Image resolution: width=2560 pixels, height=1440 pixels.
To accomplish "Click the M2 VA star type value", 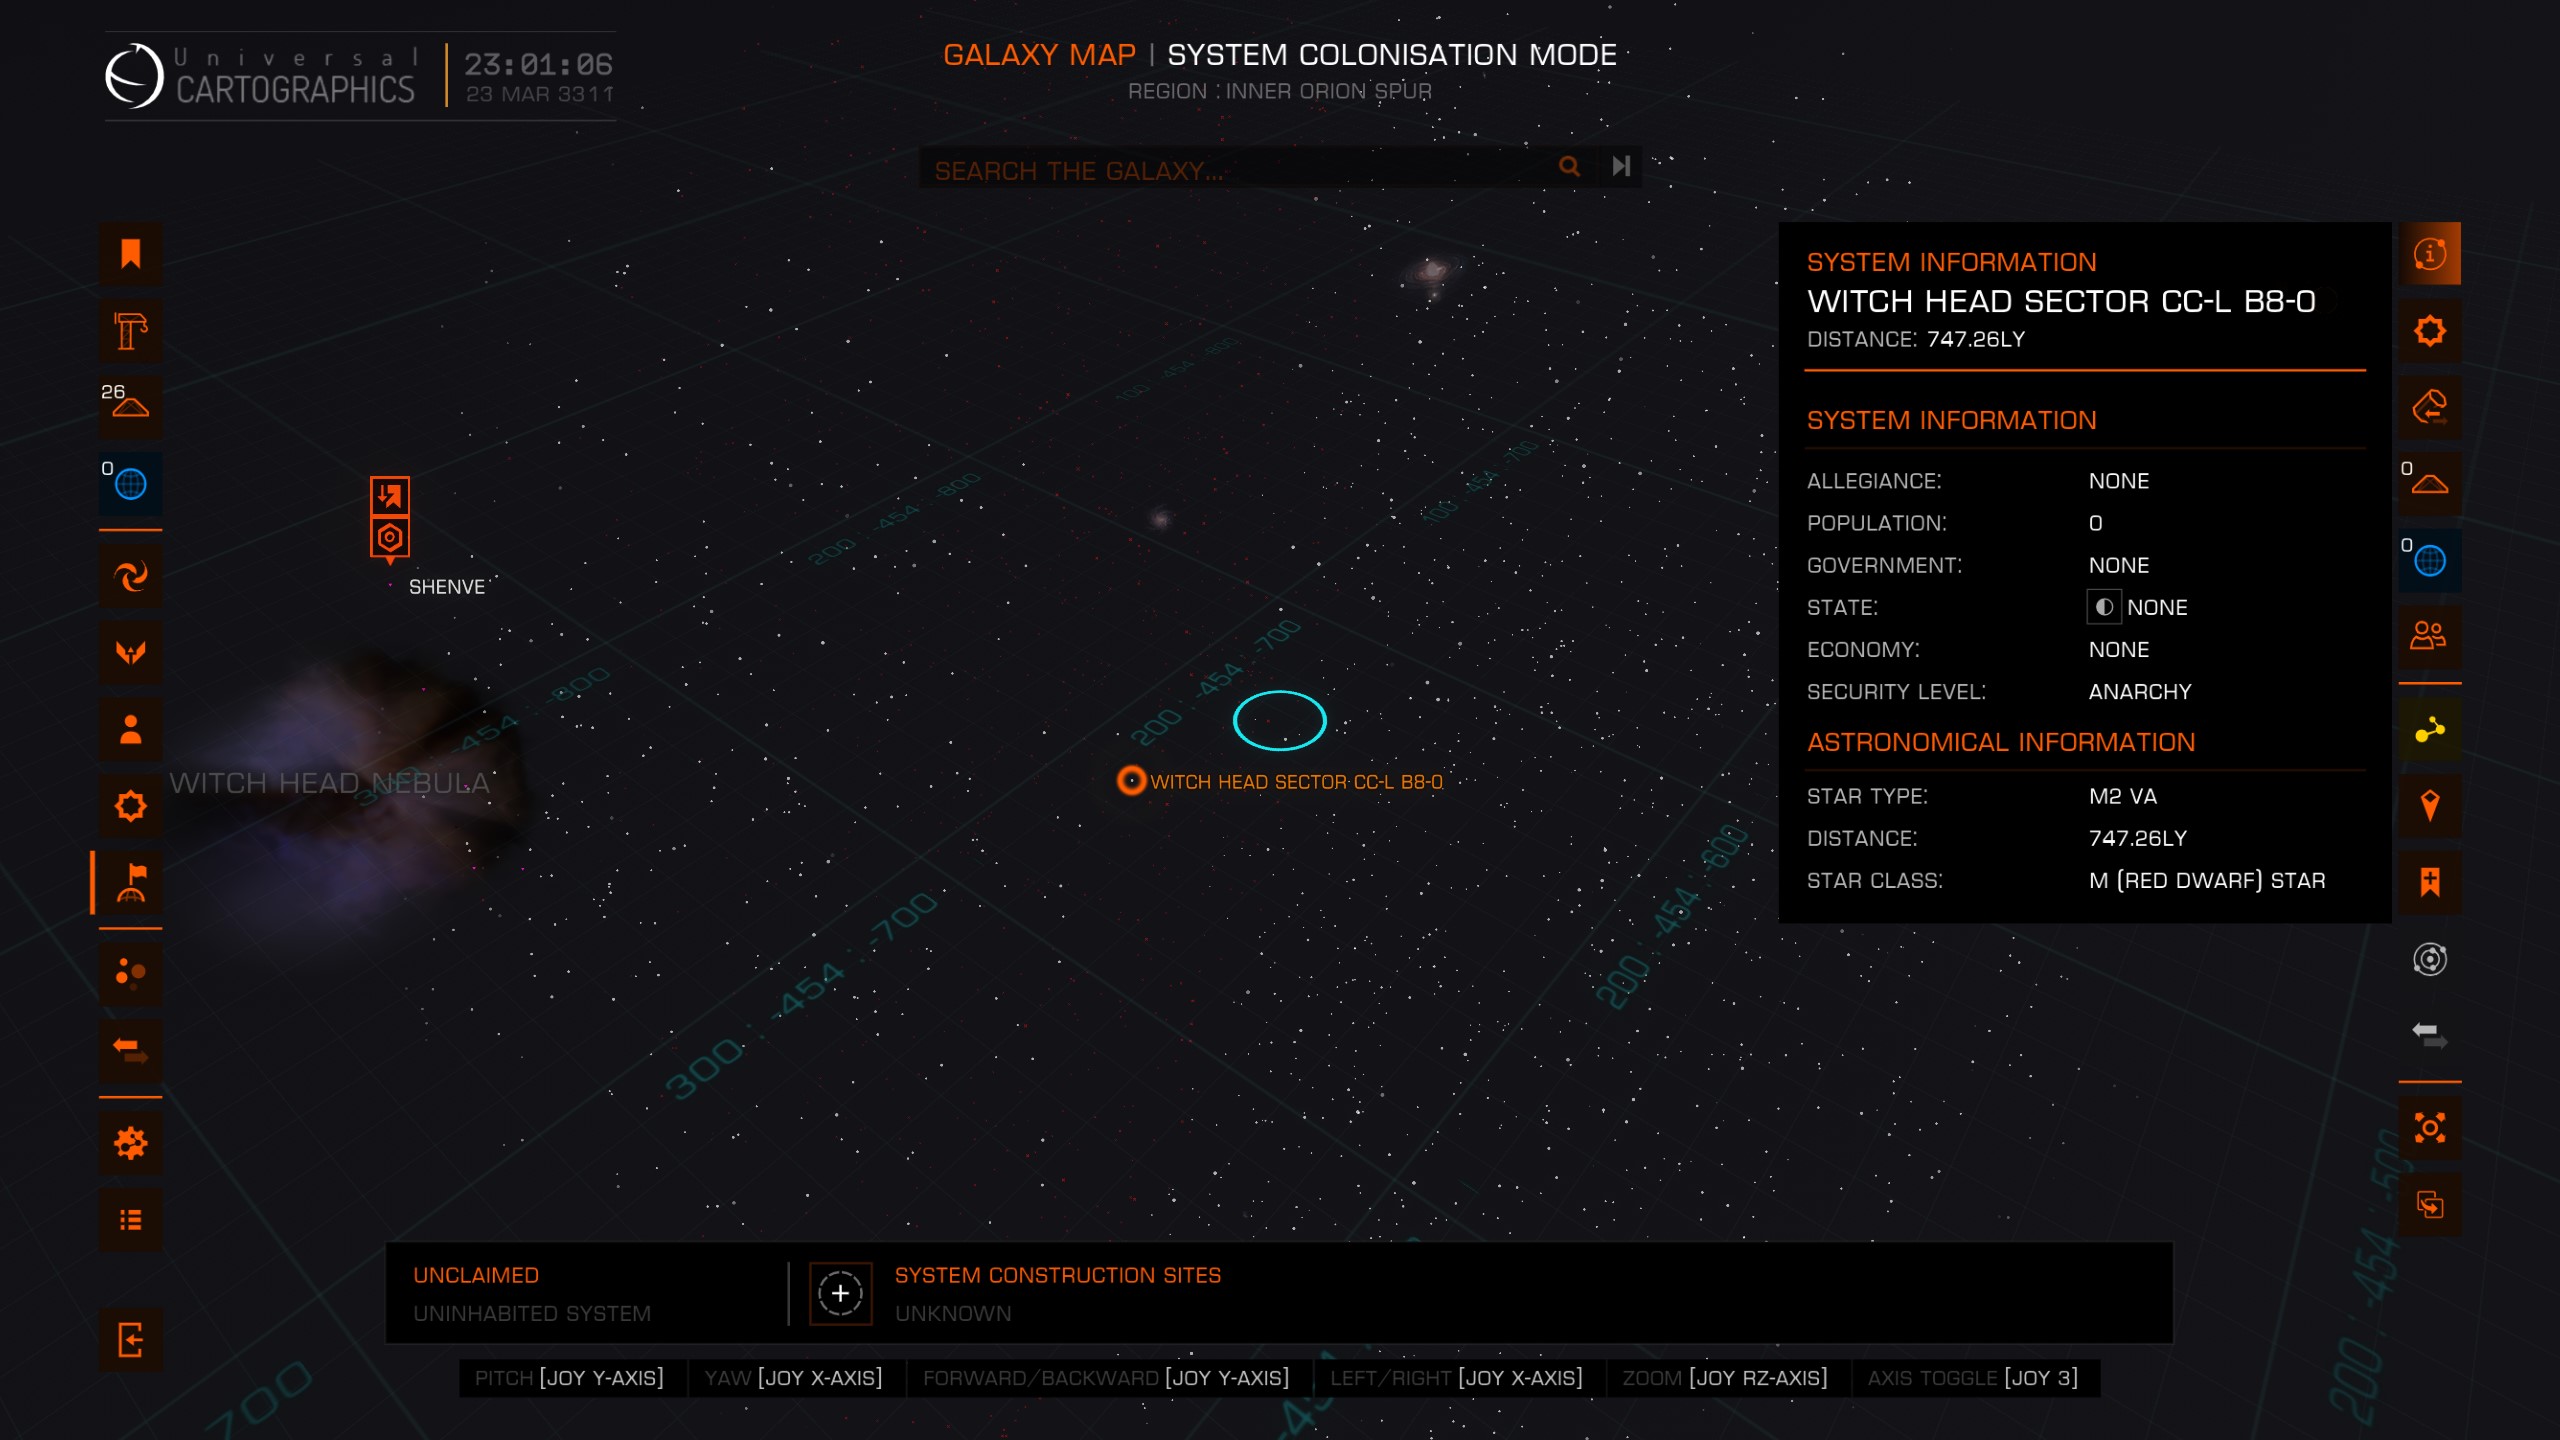I will [2123, 797].
